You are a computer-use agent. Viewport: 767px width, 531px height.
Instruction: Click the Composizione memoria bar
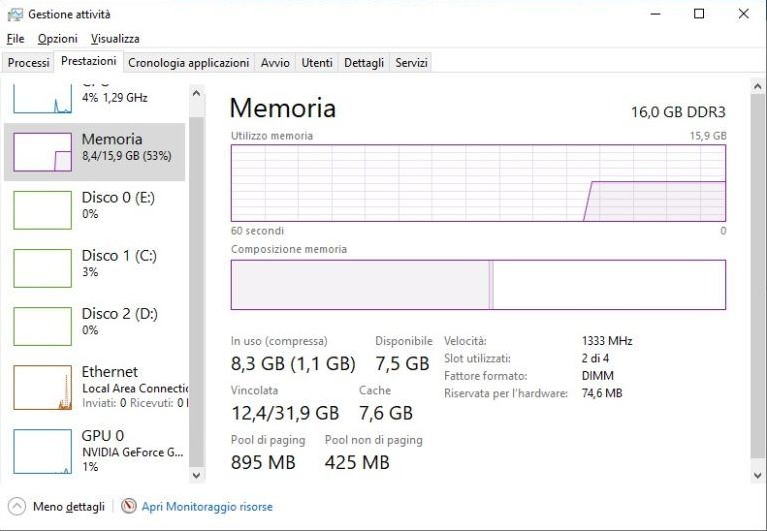(478, 285)
